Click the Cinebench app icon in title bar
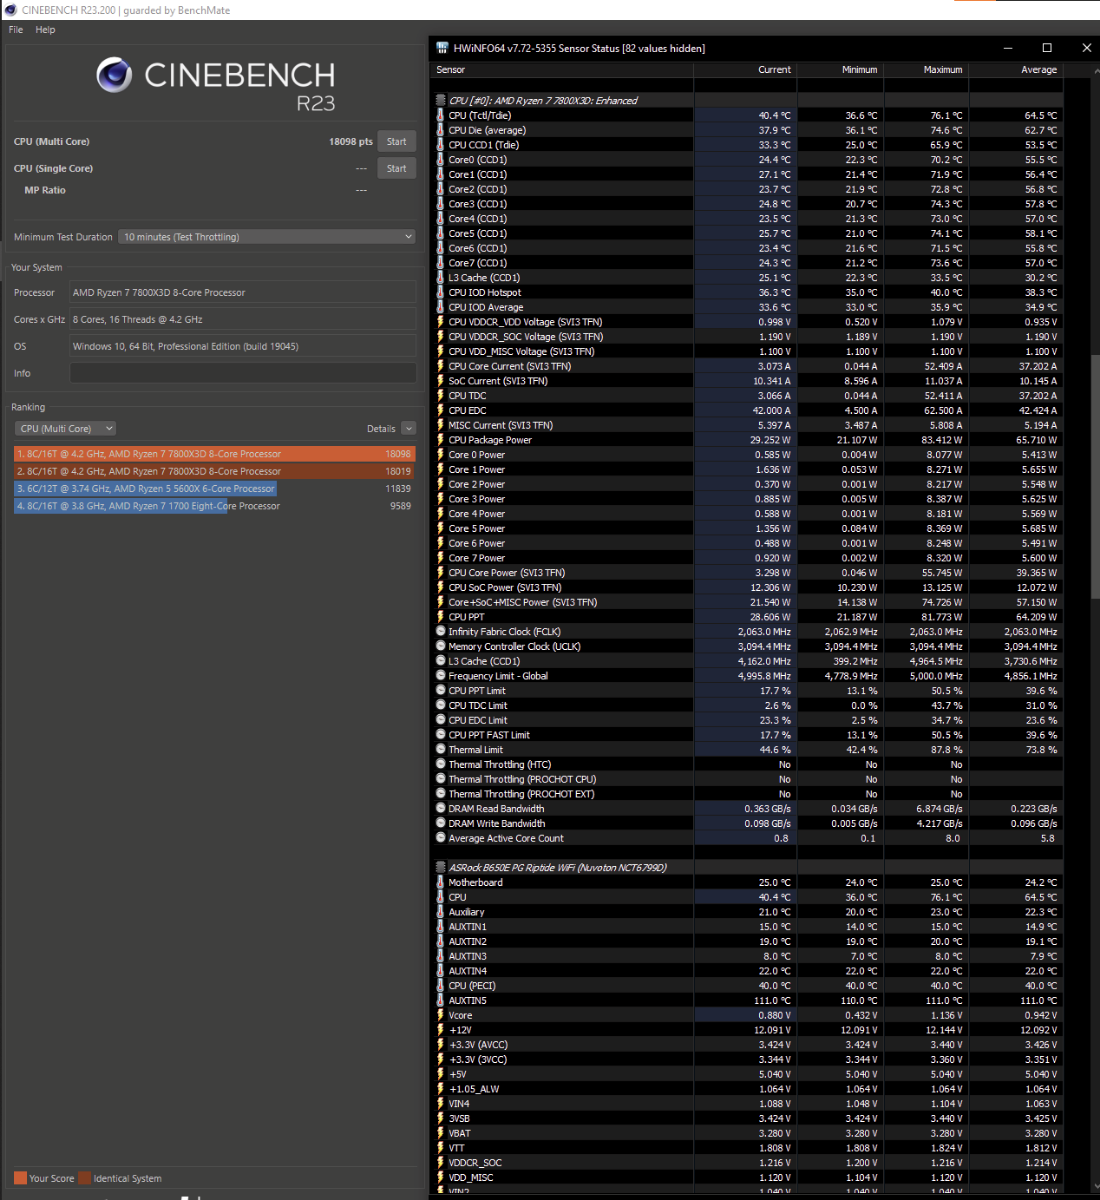 pos(11,10)
